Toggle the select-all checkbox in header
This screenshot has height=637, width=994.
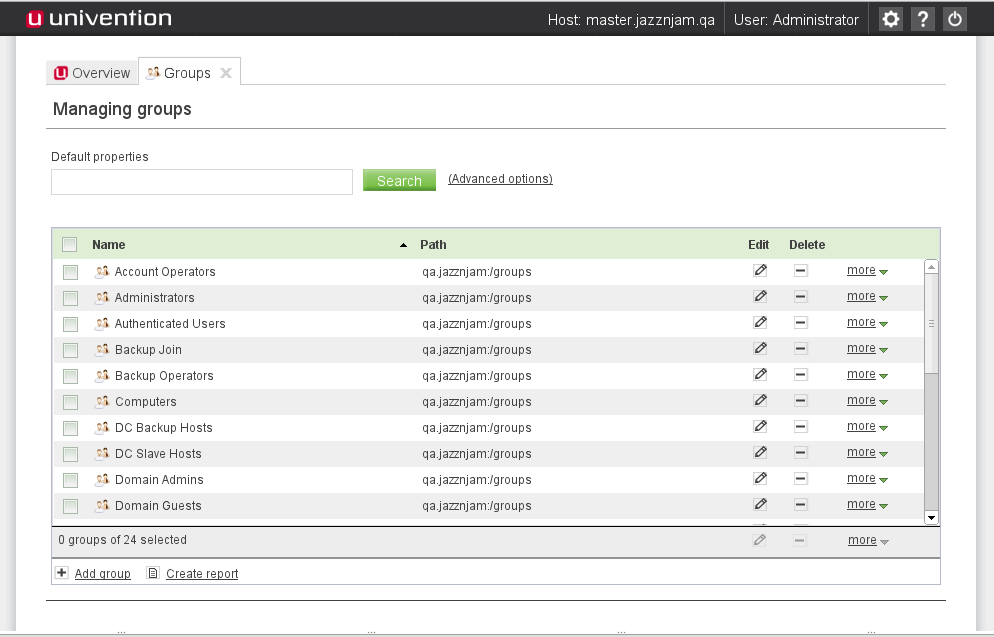coord(69,244)
